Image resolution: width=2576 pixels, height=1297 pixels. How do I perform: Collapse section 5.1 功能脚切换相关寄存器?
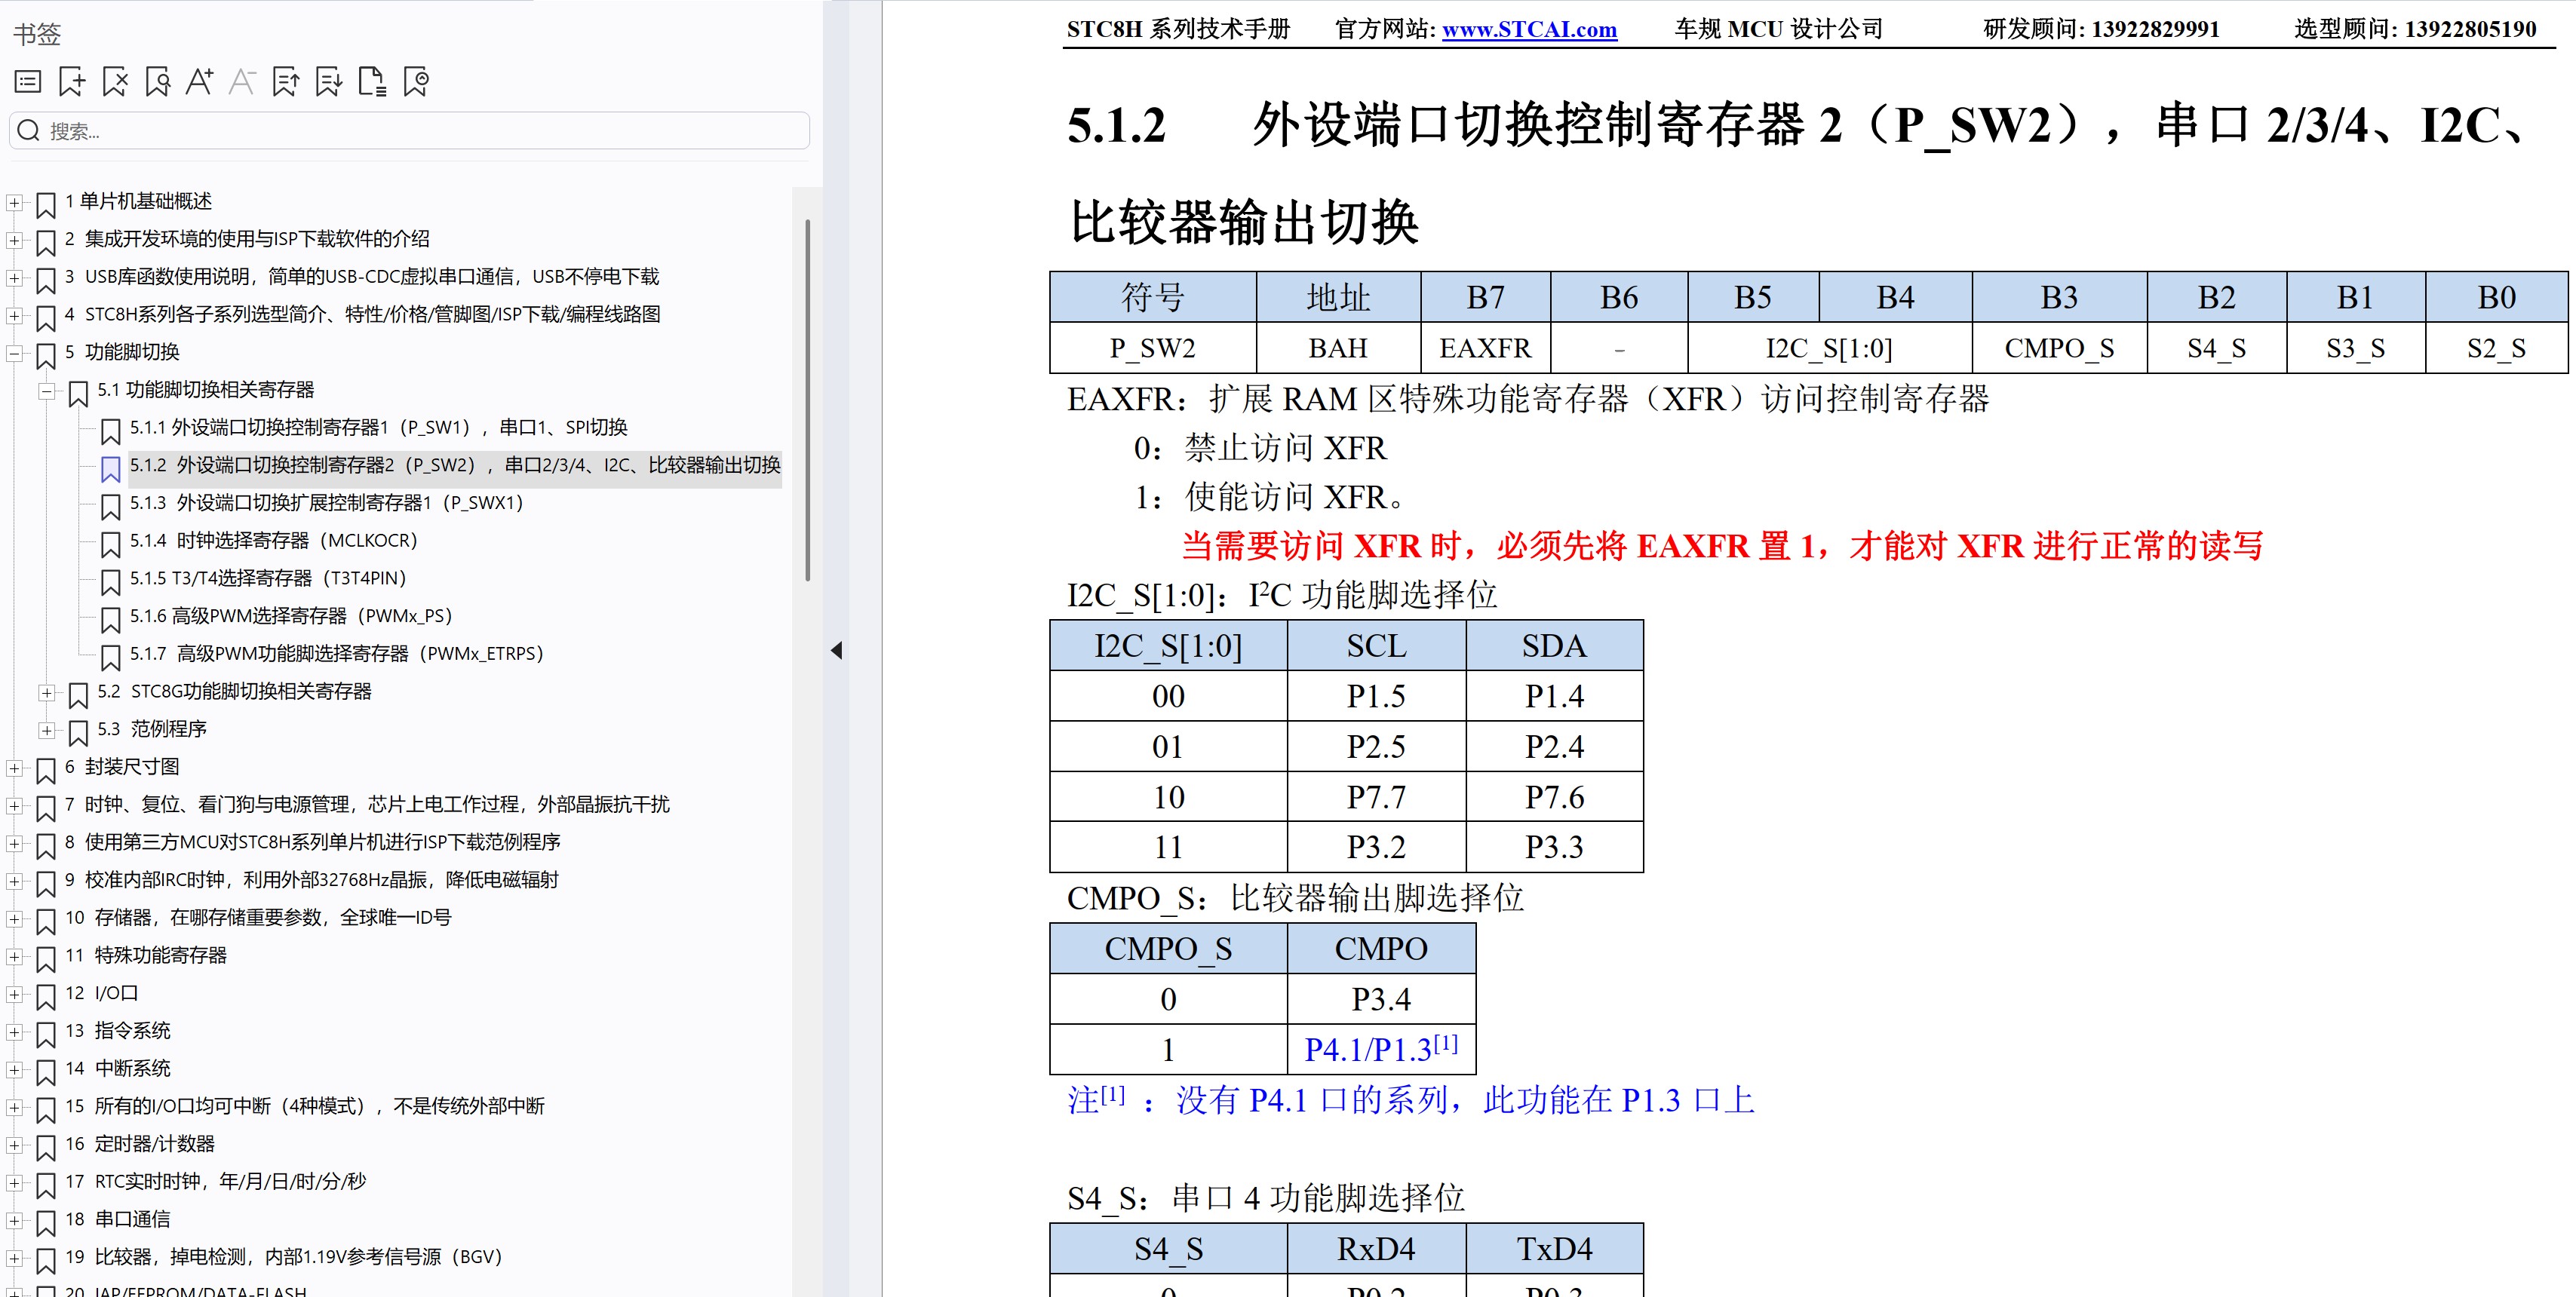(47, 391)
